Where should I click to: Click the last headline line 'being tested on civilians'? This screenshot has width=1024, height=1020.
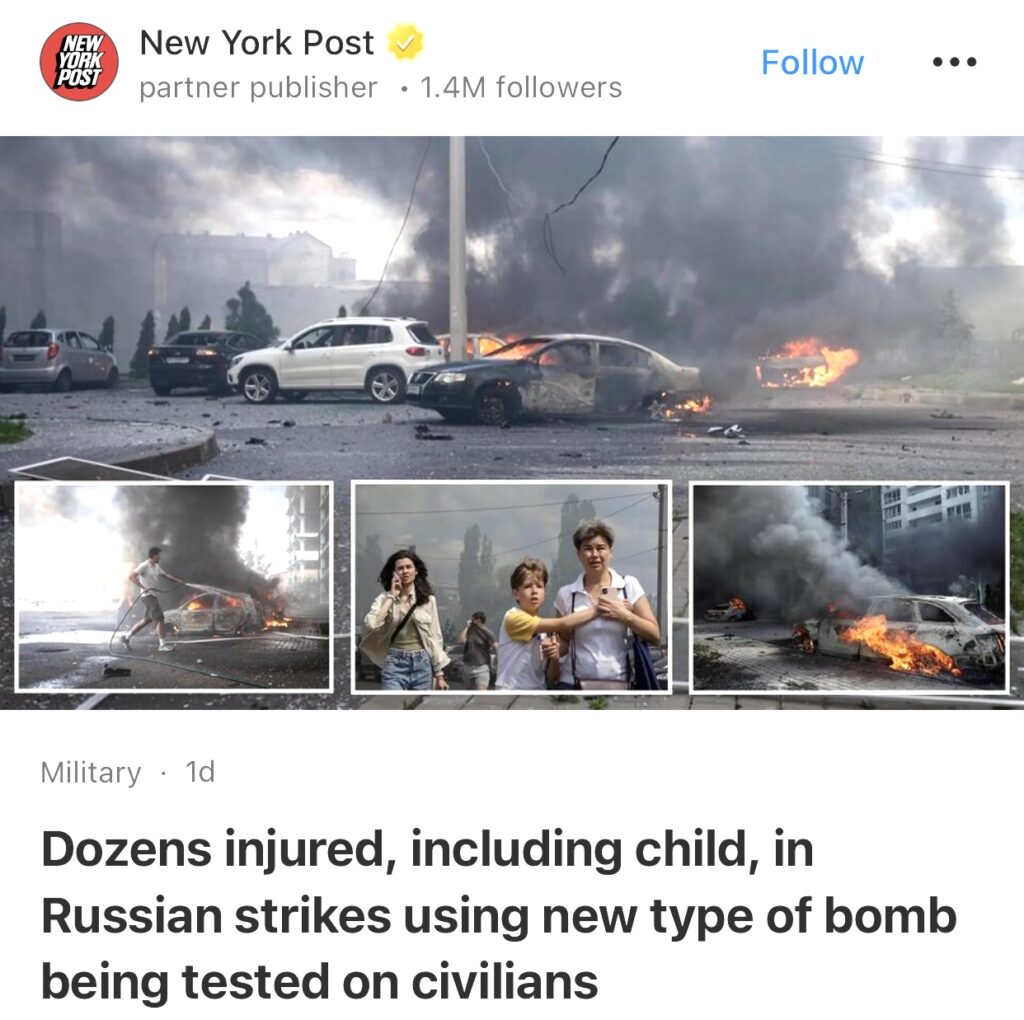point(319,981)
